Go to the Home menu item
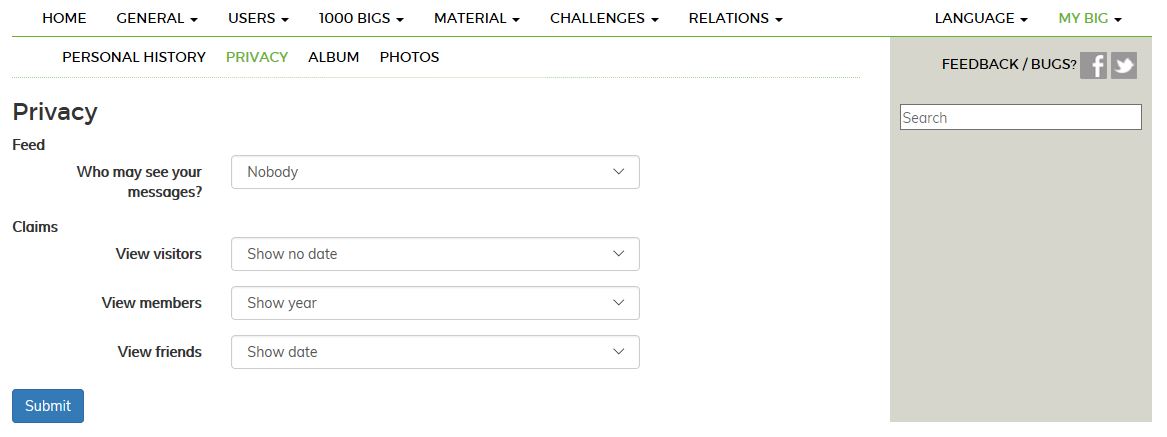The height and width of the screenshot is (437, 1167). coord(64,18)
